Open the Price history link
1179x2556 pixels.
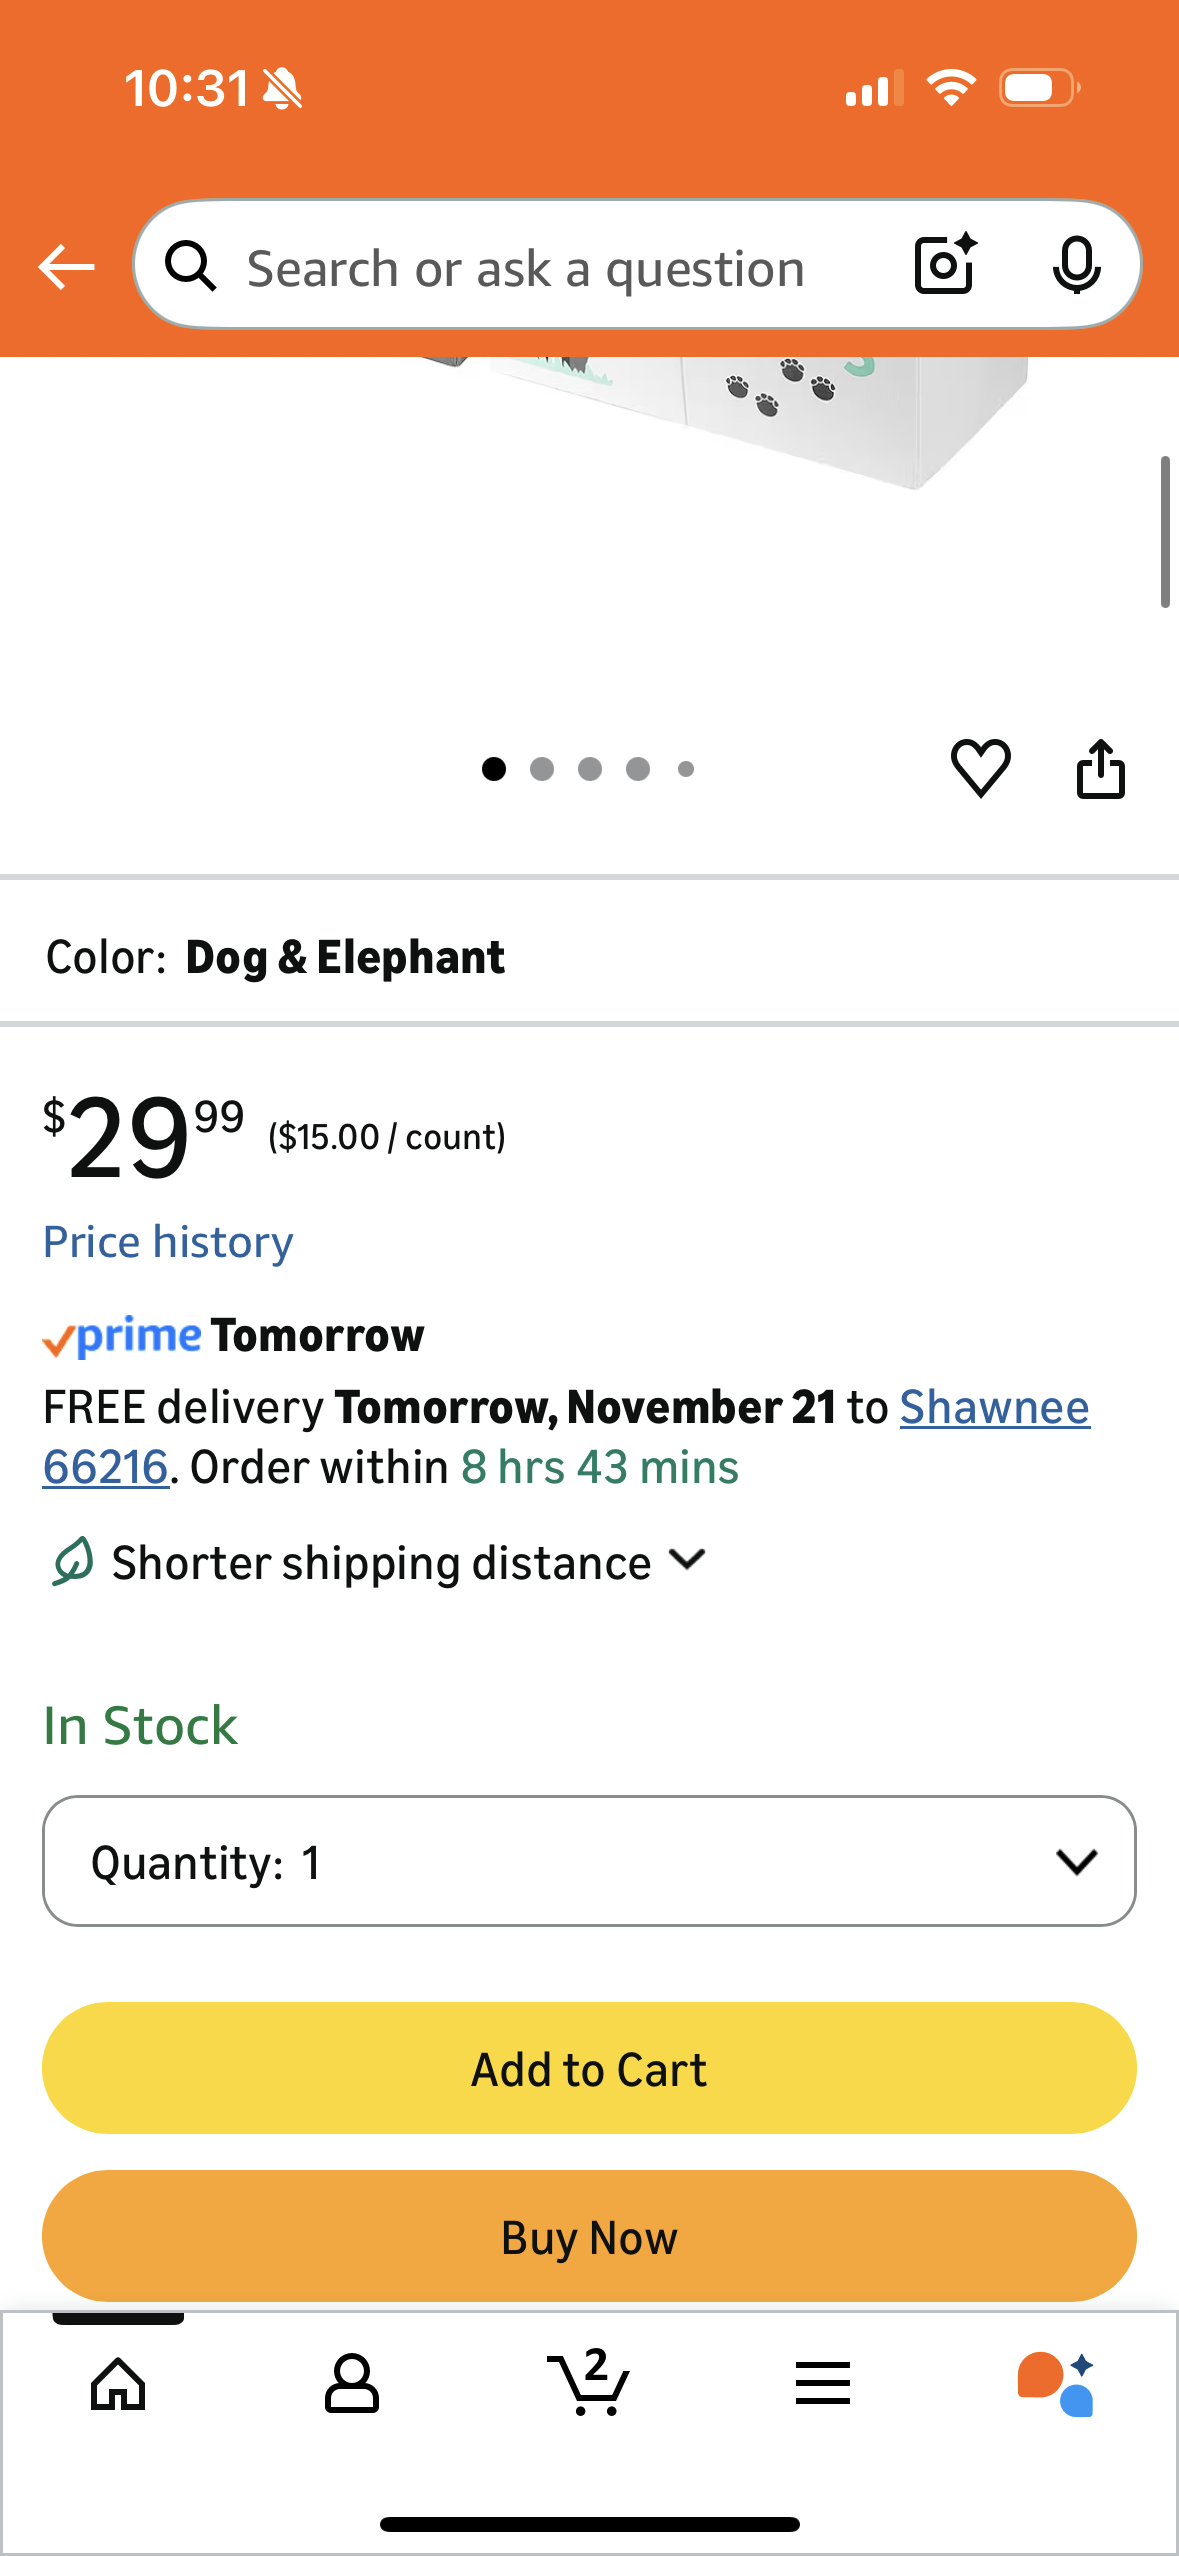tap(167, 1241)
